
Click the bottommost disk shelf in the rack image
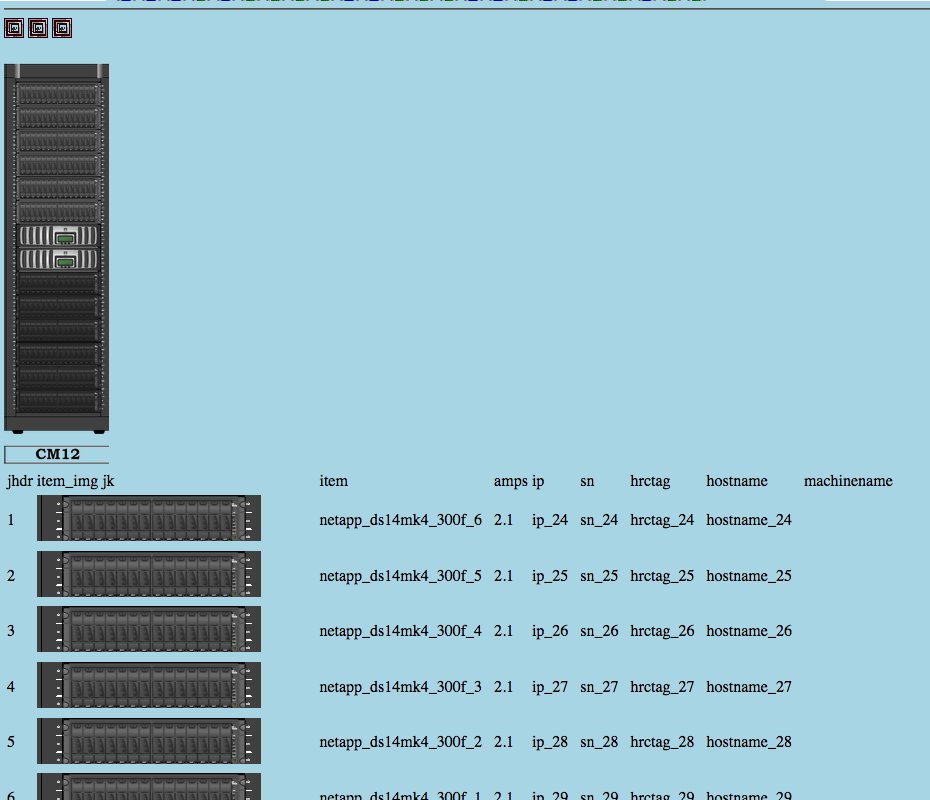[58, 401]
